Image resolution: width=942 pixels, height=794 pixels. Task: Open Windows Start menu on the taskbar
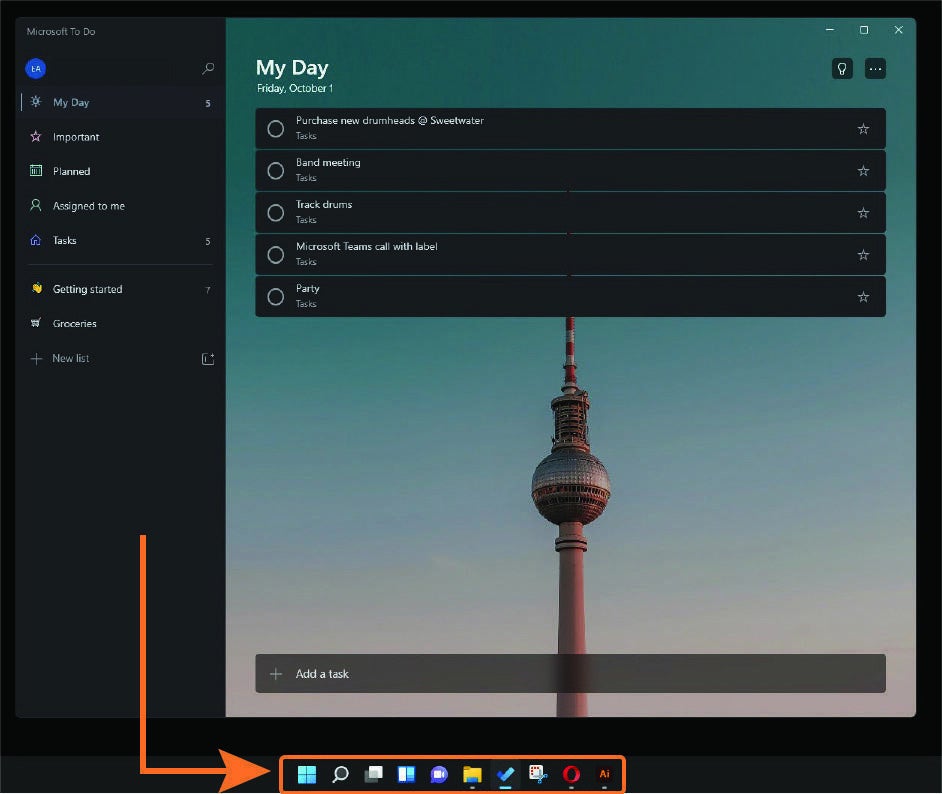pyautogui.click(x=307, y=774)
